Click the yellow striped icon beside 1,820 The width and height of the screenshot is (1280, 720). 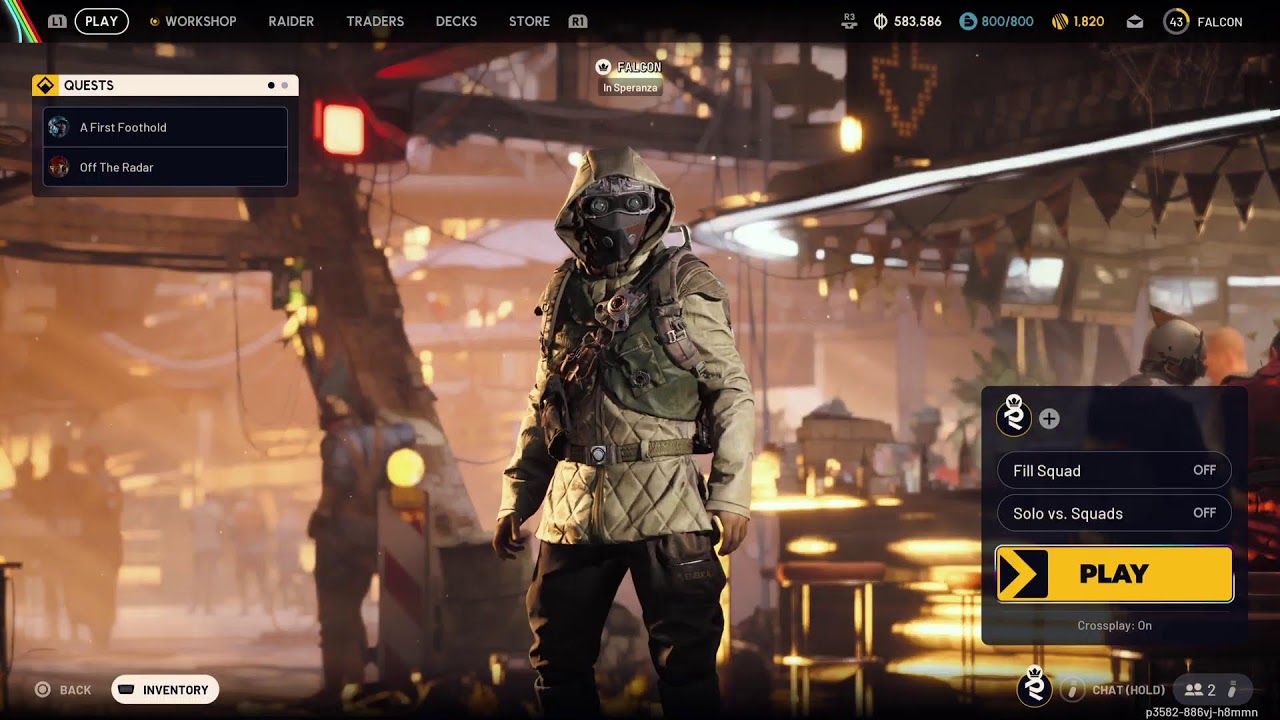(x=1060, y=21)
